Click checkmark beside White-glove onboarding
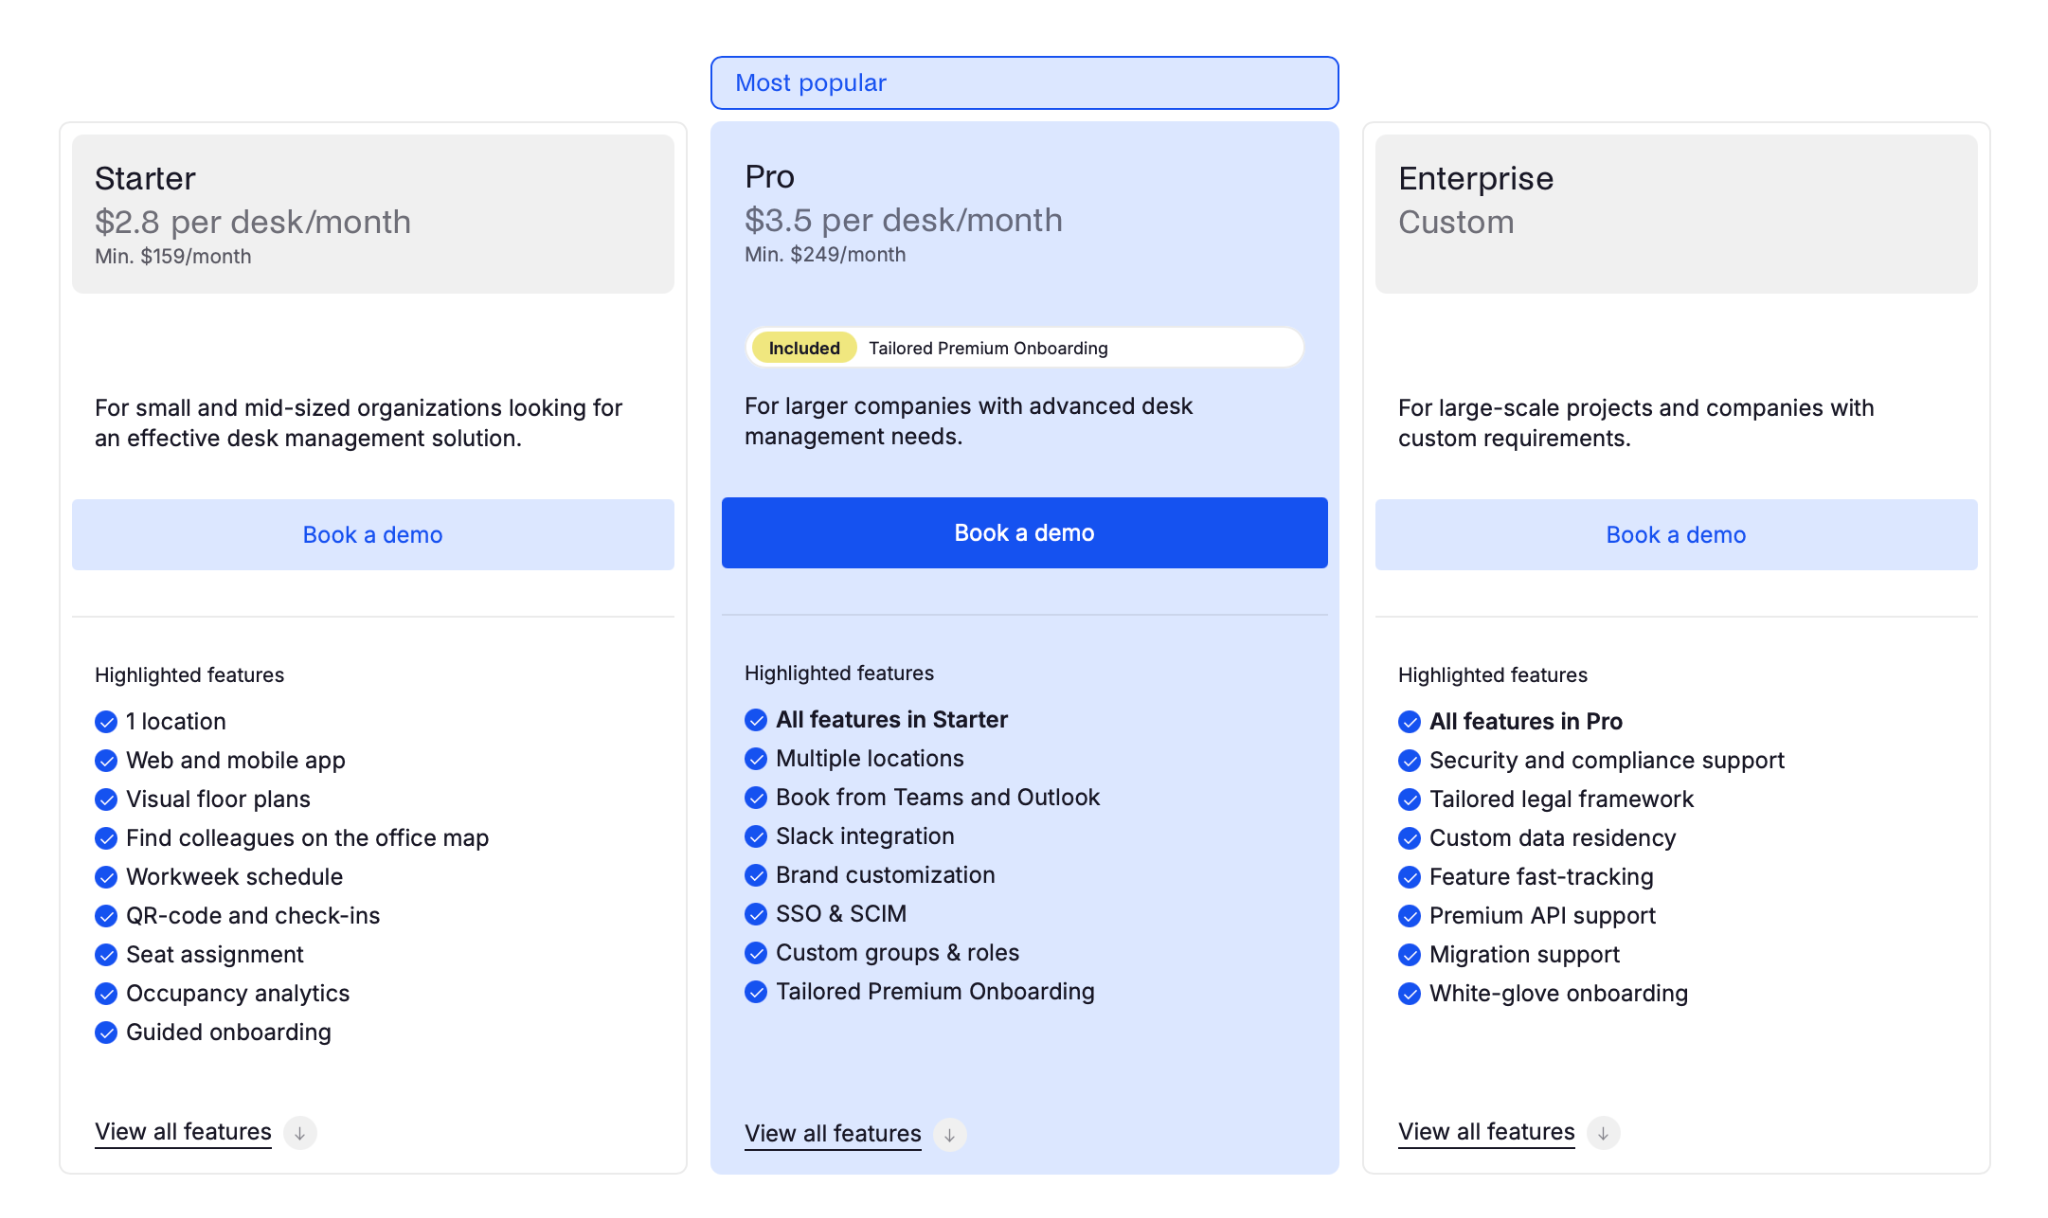 tap(1409, 995)
